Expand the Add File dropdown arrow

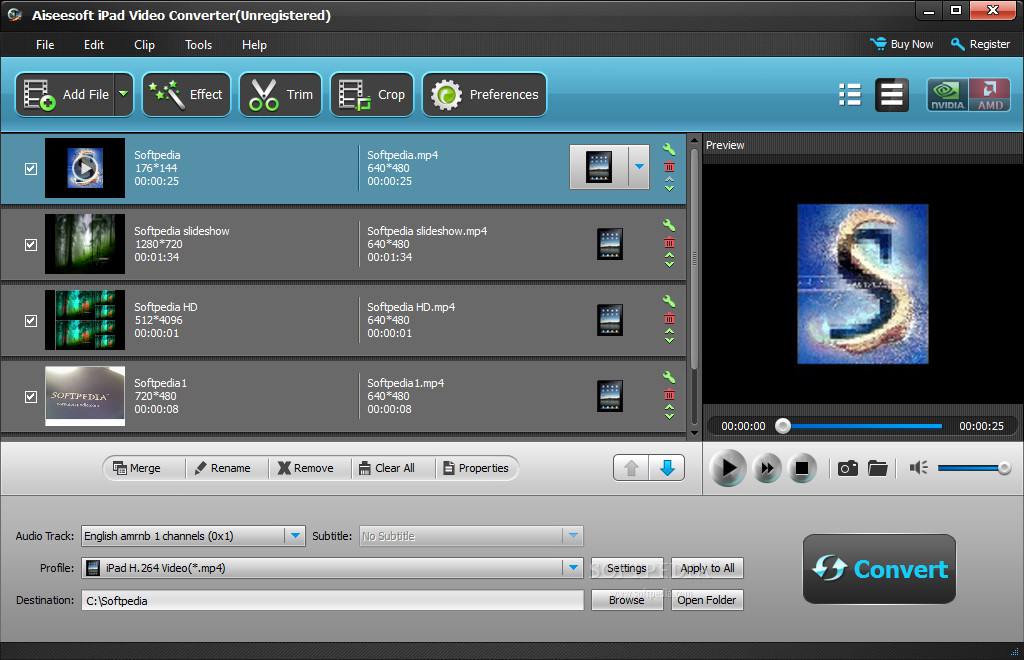[123, 95]
